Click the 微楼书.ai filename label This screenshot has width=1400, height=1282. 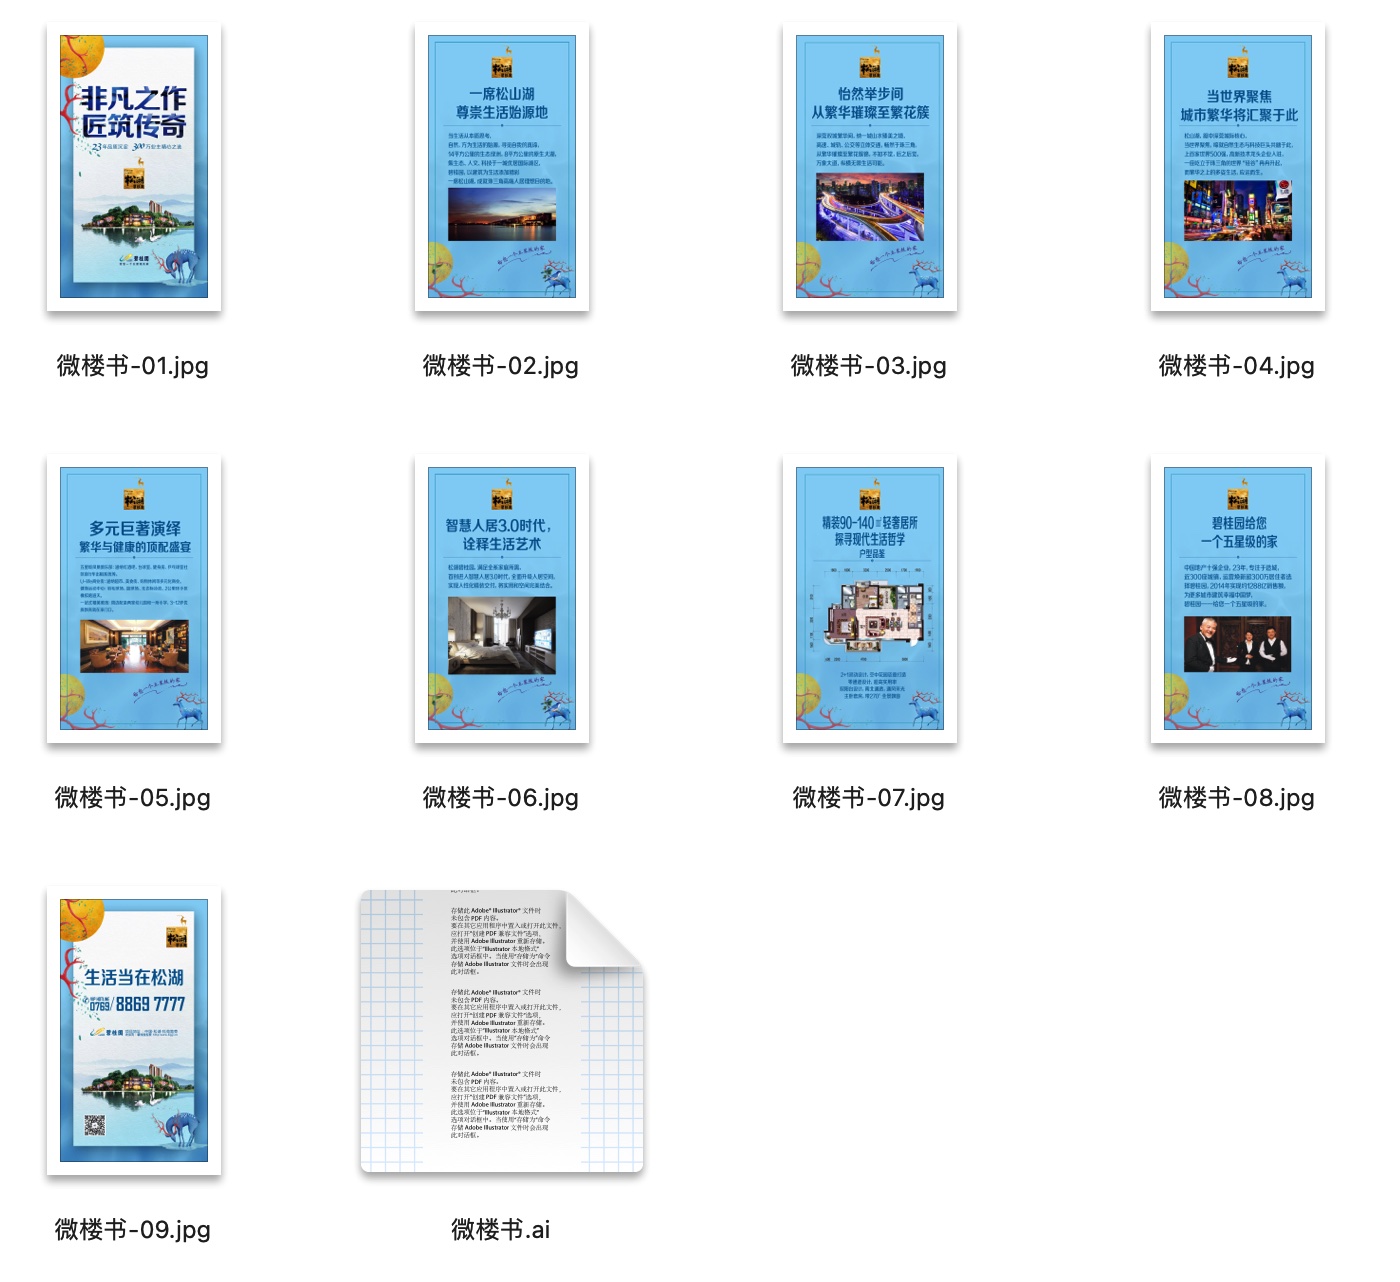tap(501, 1230)
